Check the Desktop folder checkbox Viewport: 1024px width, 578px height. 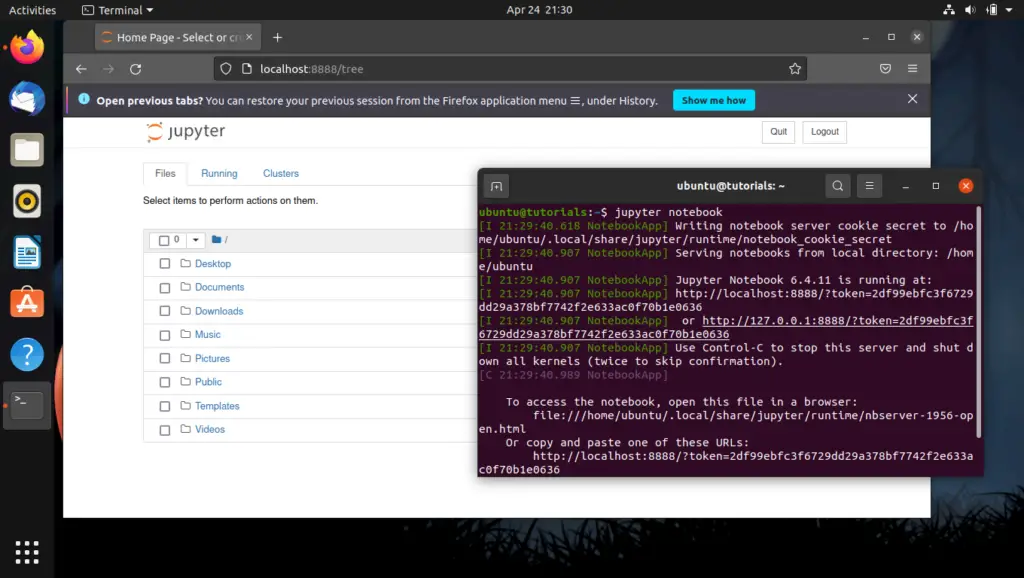click(165, 264)
